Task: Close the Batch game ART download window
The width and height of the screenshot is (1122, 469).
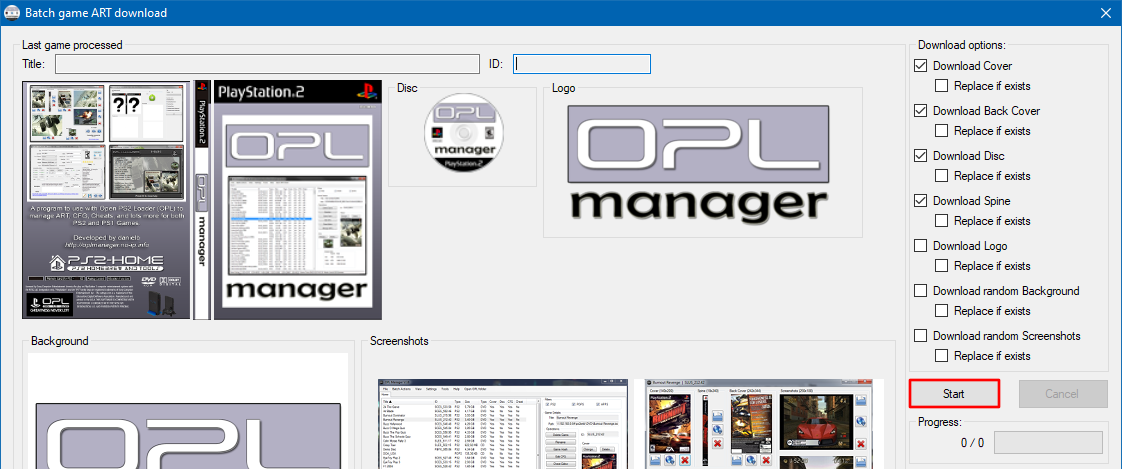Action: pyautogui.click(x=1105, y=13)
